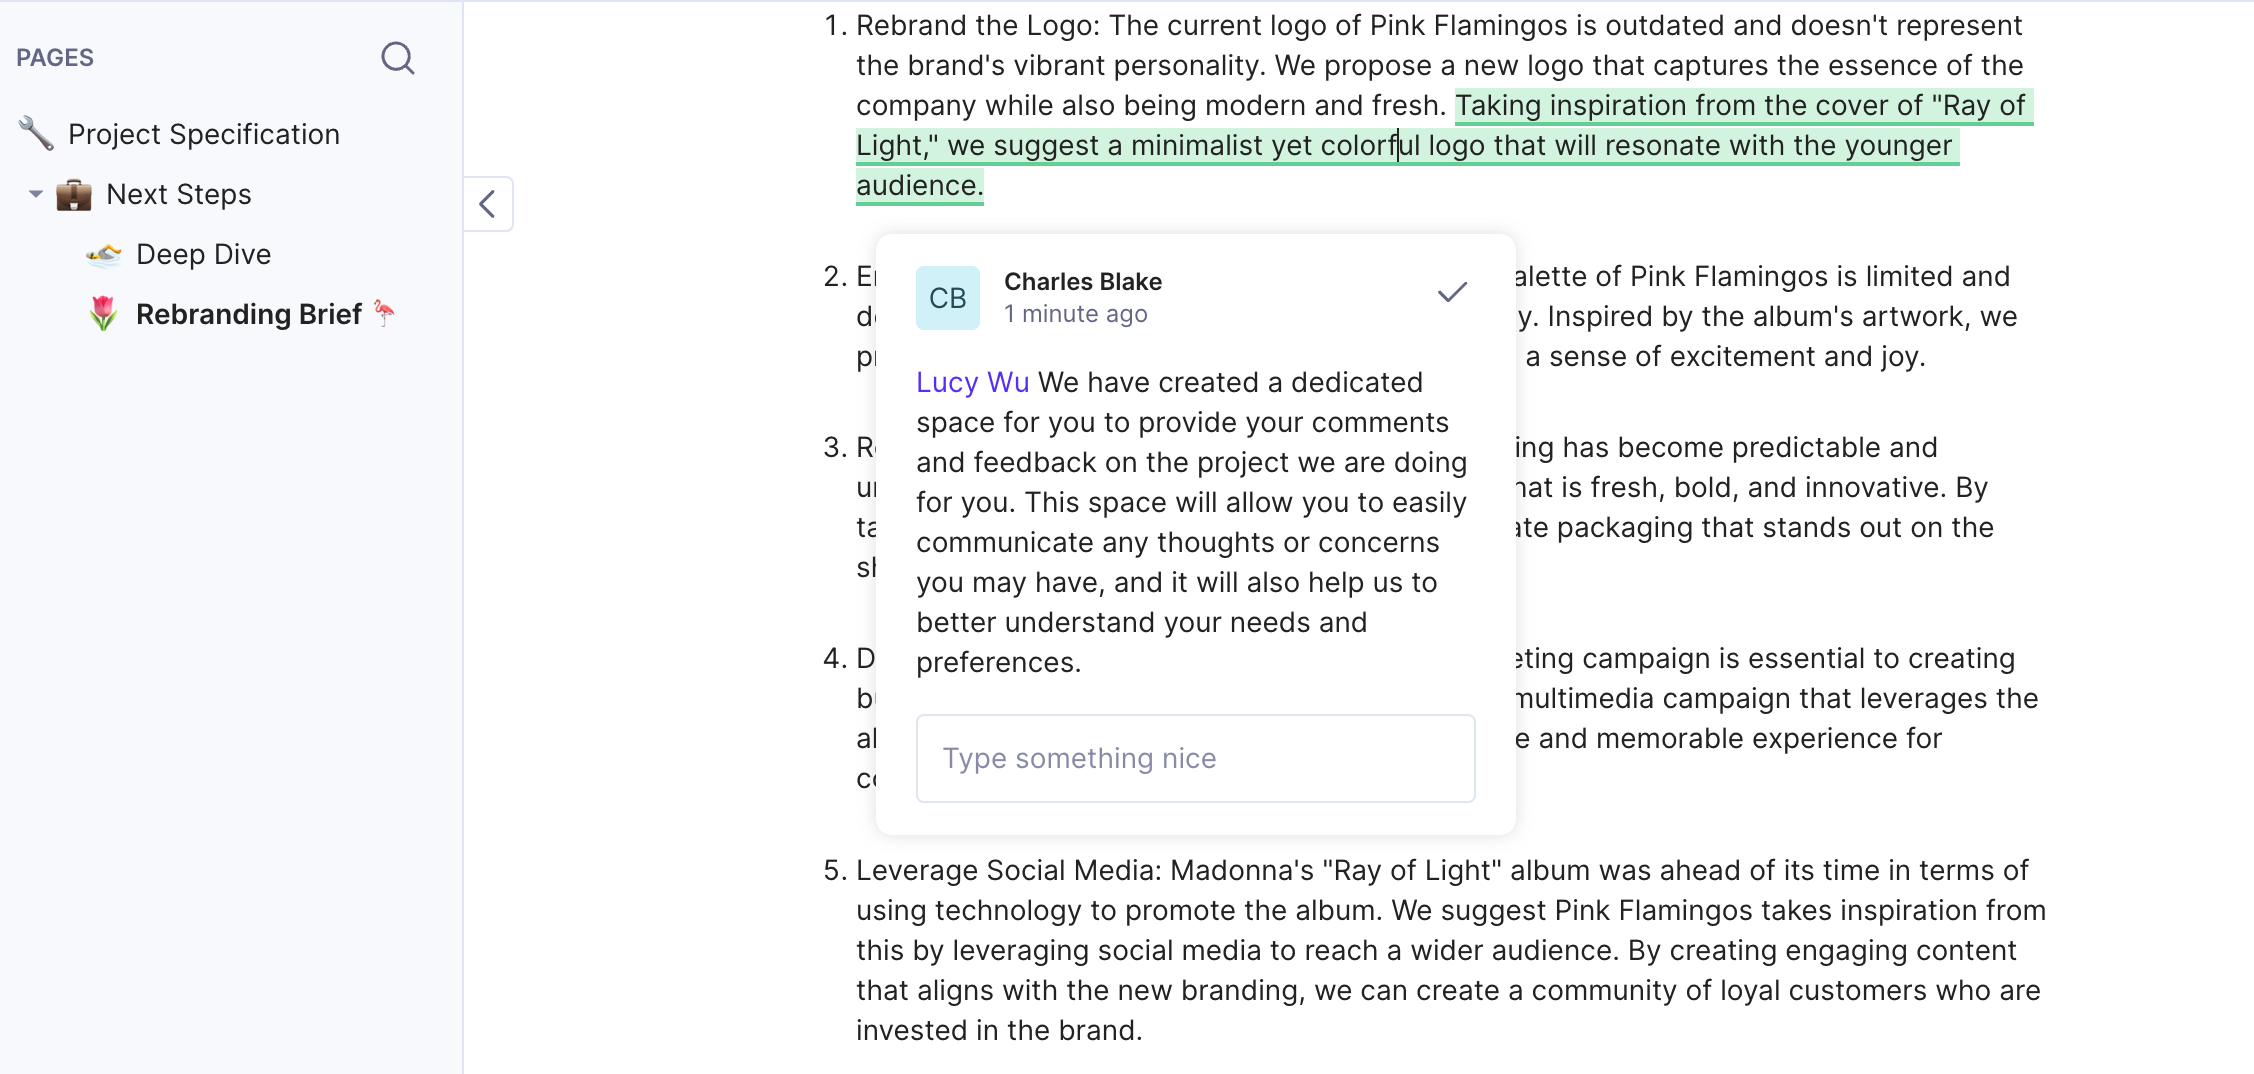
Task: Click the '1 minute ago' timestamp
Action: [1076, 314]
